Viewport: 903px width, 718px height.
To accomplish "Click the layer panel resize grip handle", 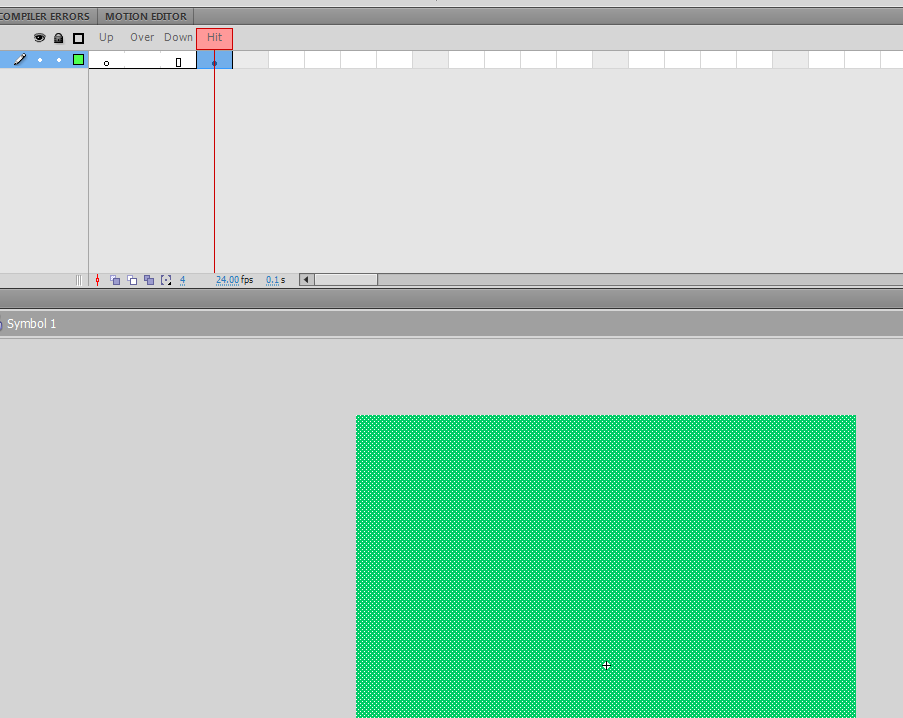I will pyautogui.click(x=79, y=280).
